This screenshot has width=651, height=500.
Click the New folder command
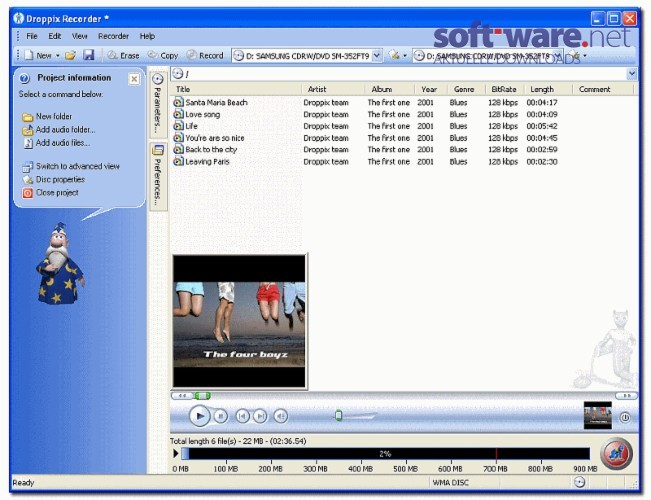pos(47,116)
